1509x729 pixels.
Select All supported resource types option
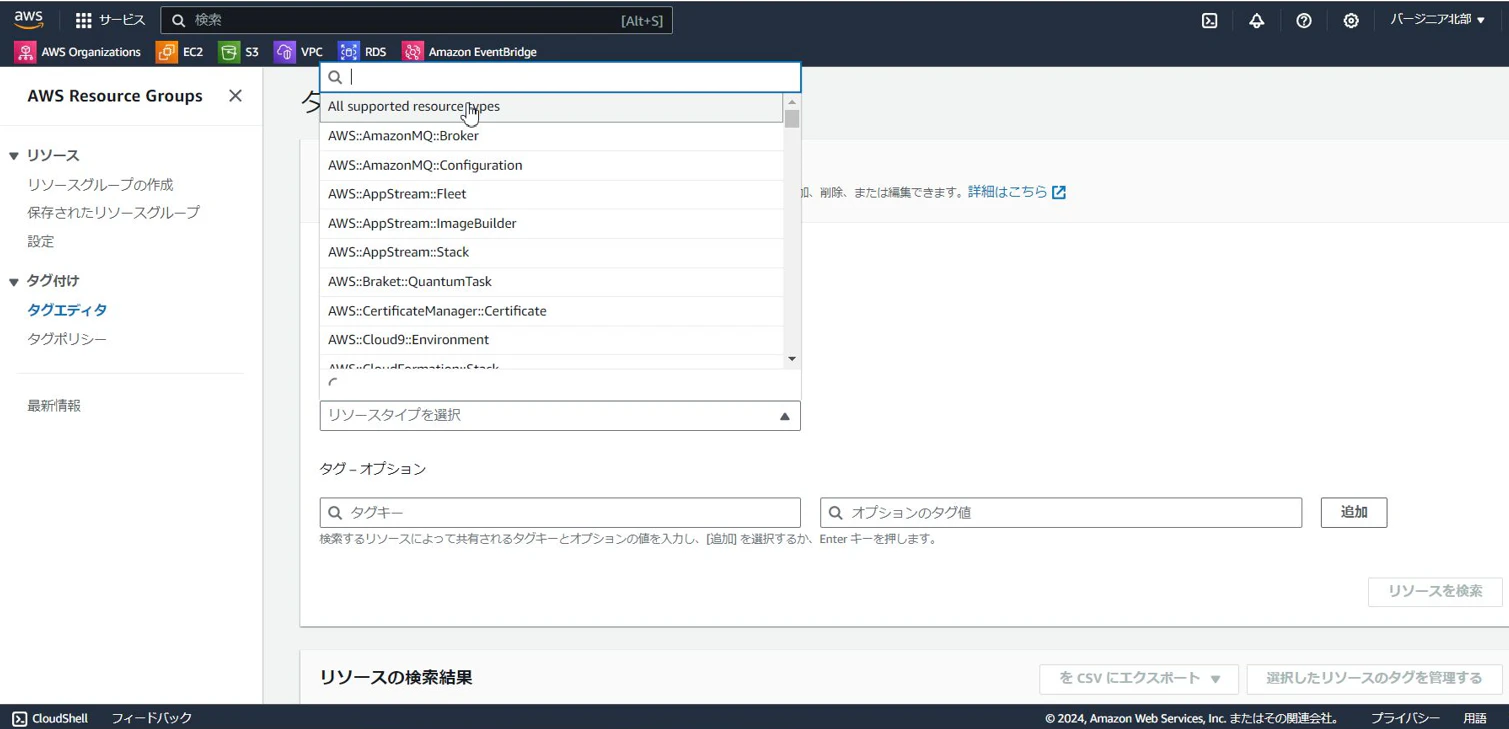click(551, 107)
